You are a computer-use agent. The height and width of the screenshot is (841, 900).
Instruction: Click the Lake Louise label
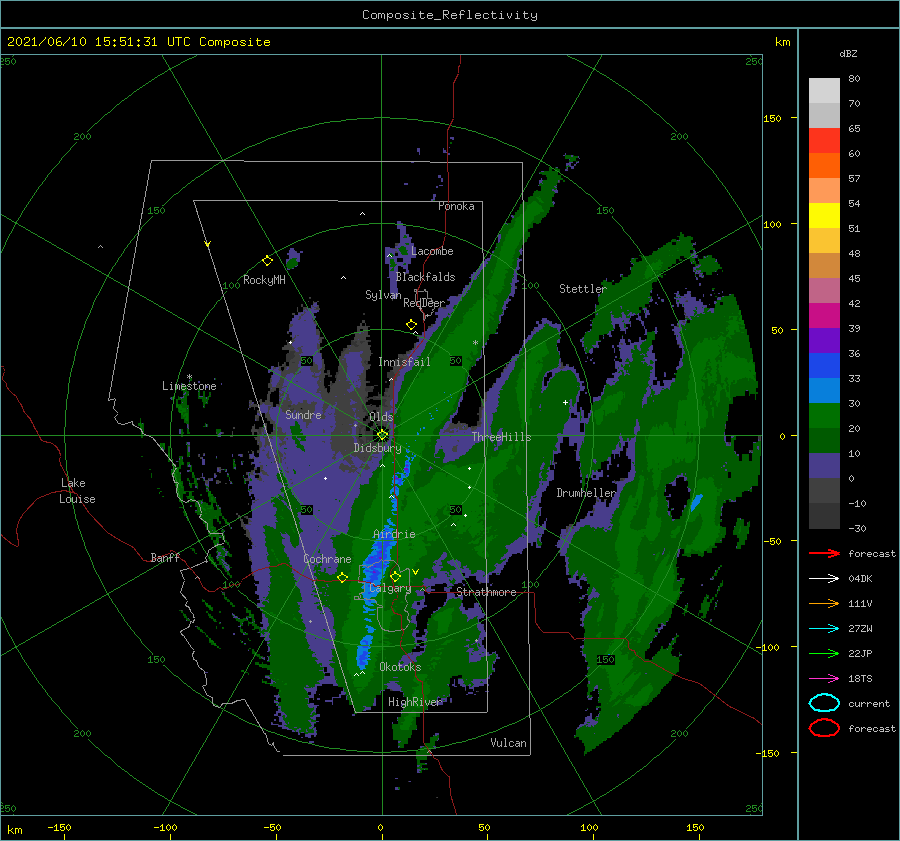[x=77, y=491]
